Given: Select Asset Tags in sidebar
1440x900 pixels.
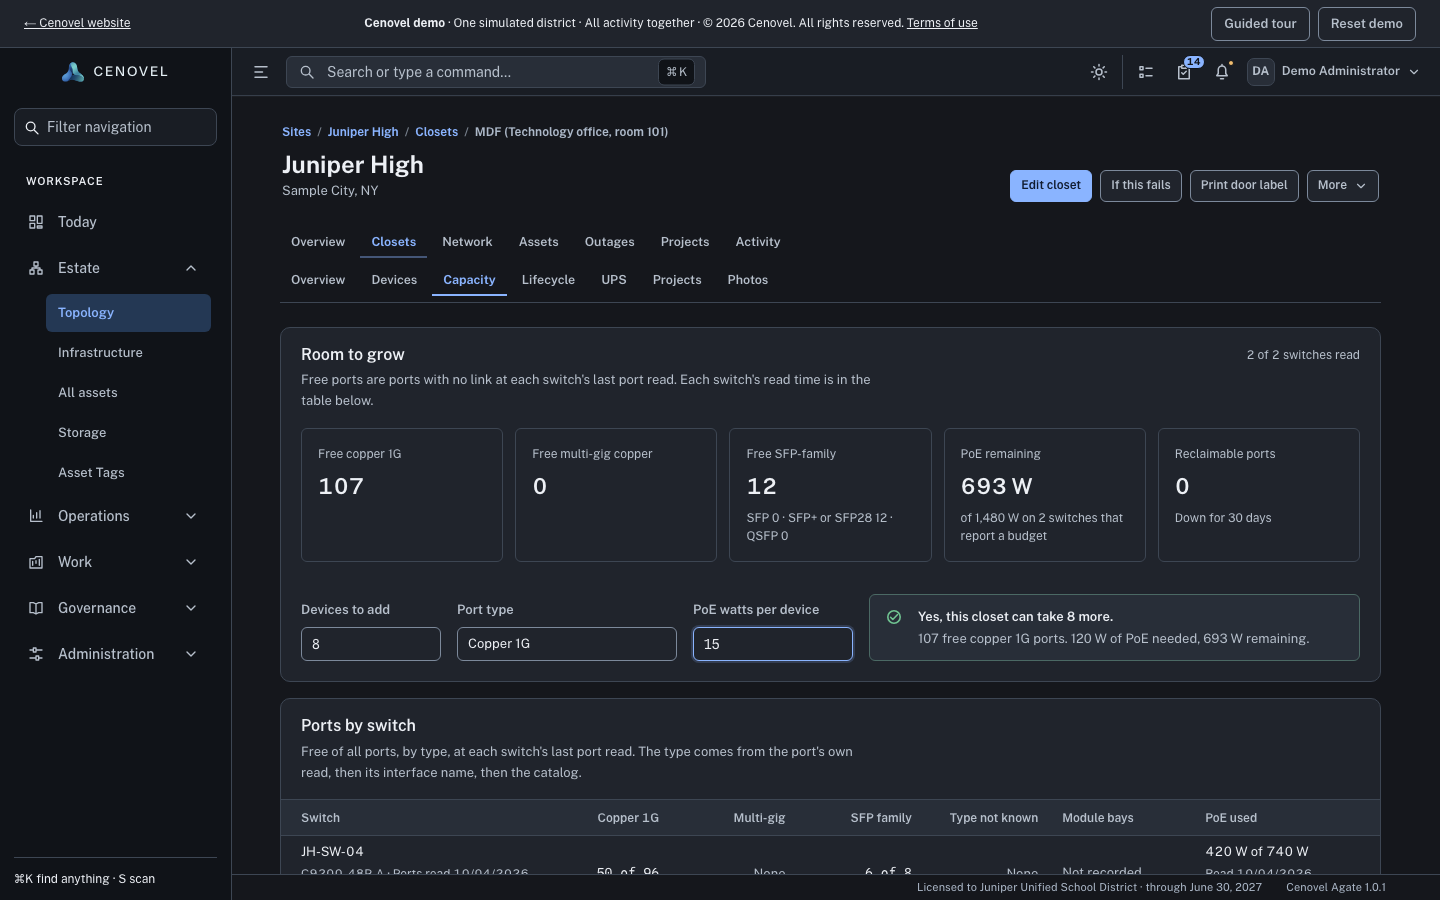Looking at the screenshot, I should 128,473.
